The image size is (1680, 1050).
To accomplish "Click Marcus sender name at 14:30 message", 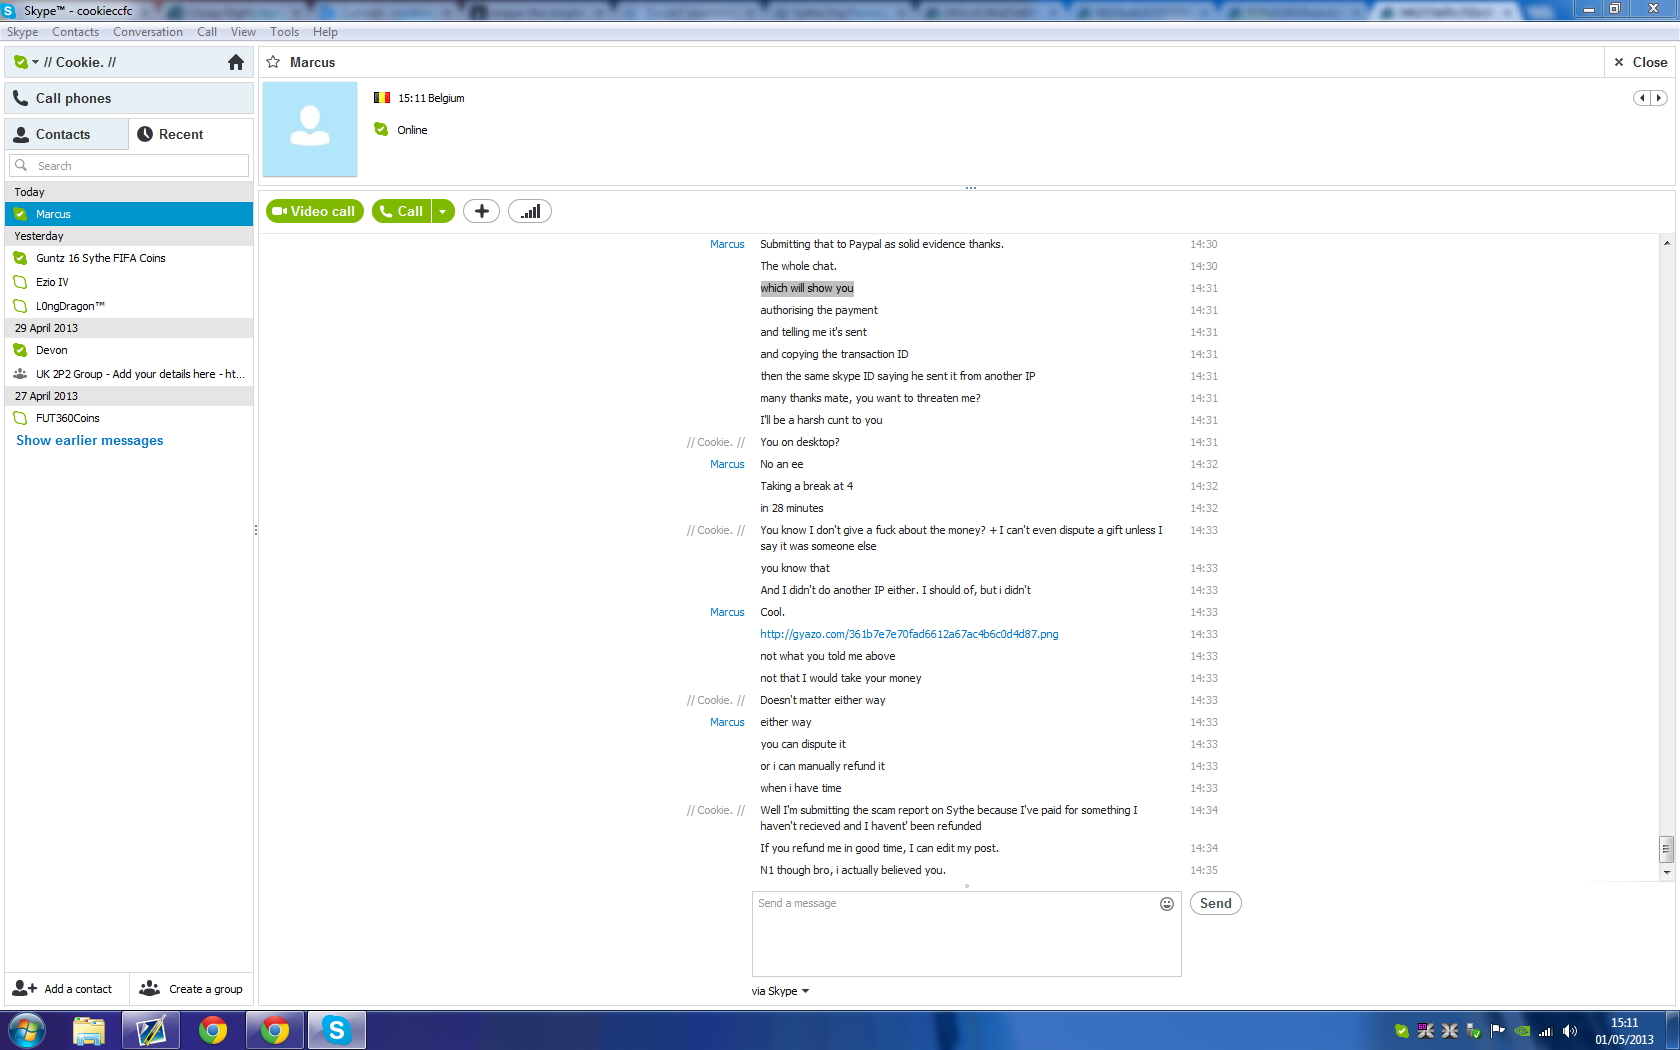I will point(727,244).
